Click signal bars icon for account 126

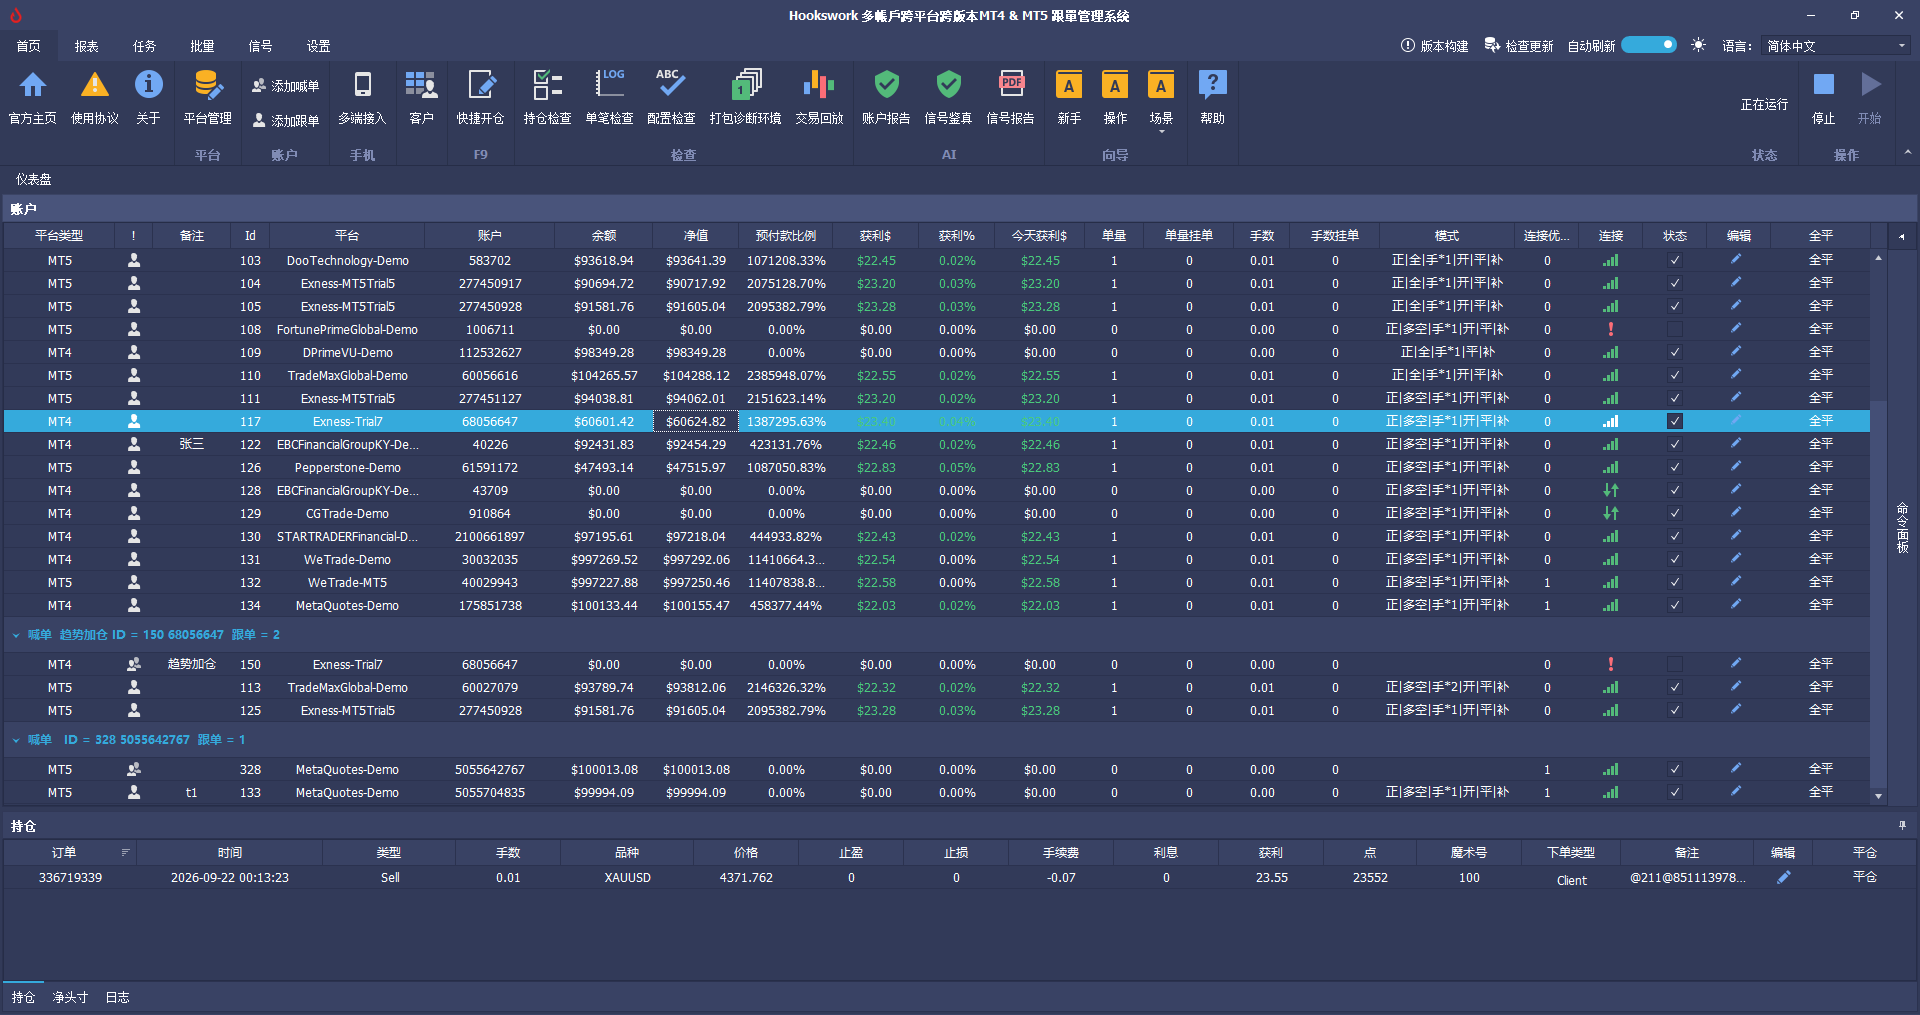point(1610,467)
